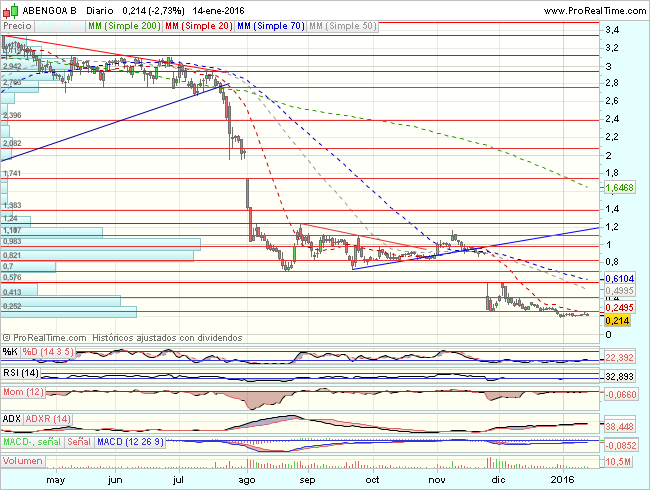Click the grey 0,4995 moving average tag
The height and width of the screenshot is (490, 650).
pyautogui.click(x=619, y=291)
